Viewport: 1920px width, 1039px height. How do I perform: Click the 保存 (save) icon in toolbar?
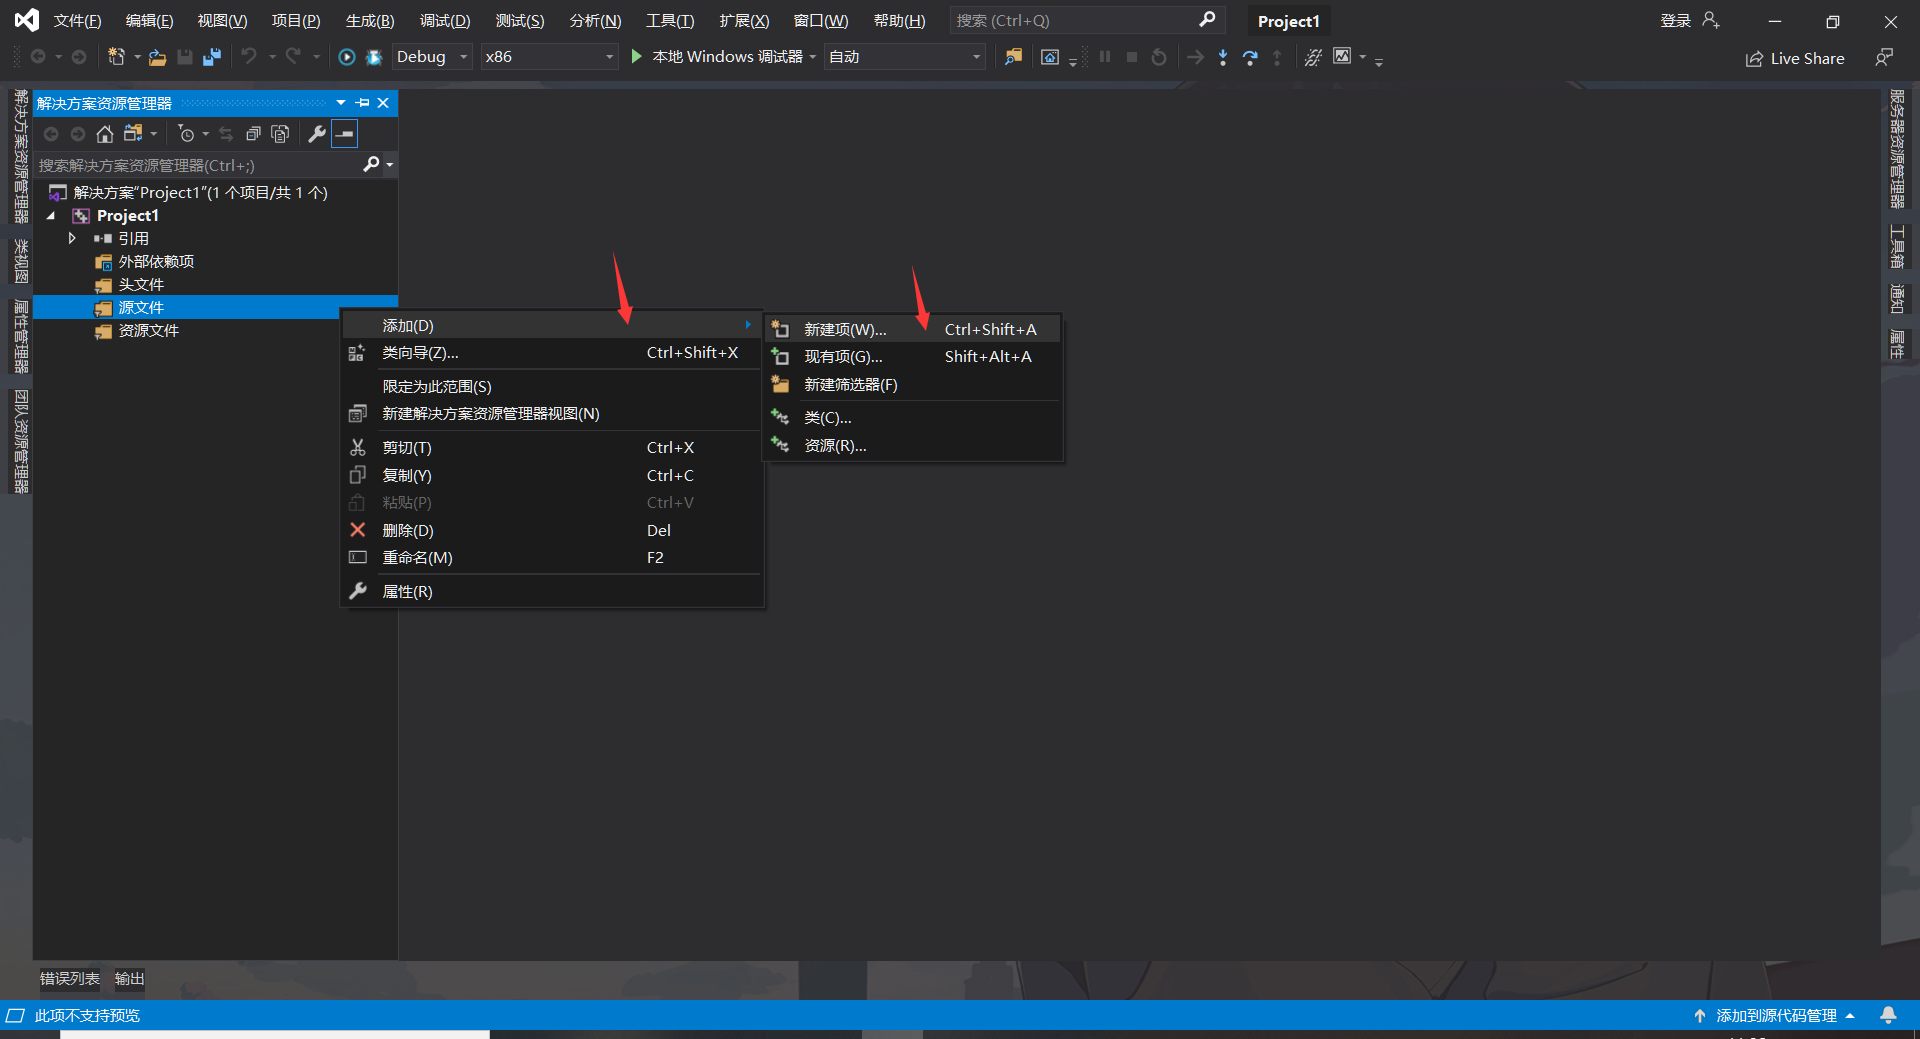tap(184, 57)
